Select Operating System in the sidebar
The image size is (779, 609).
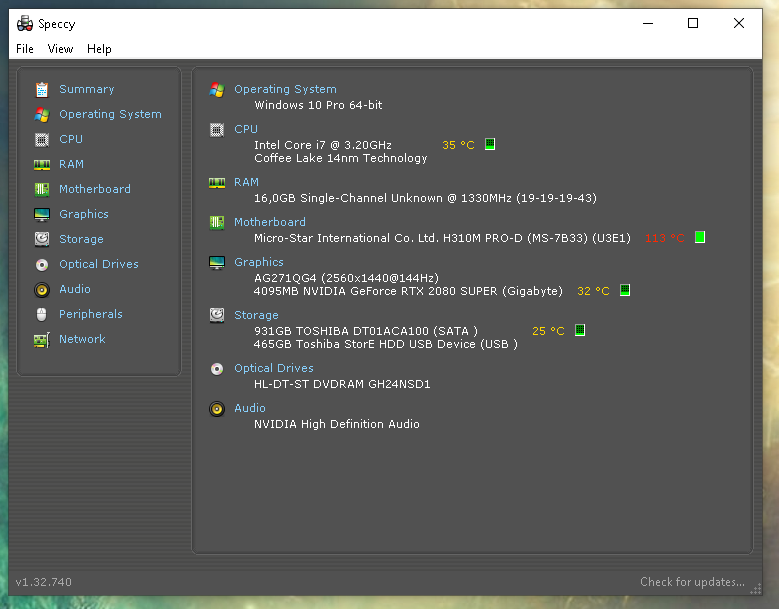[x=110, y=114]
